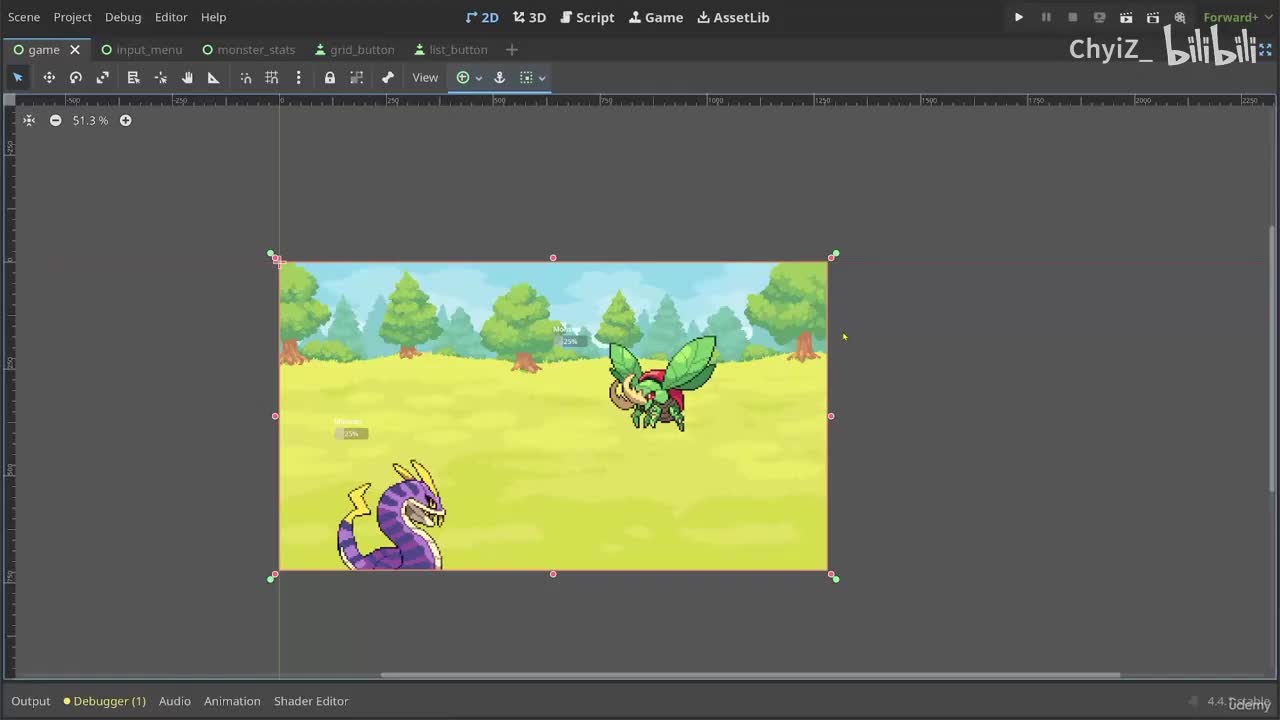Open the Debug menu

123,17
